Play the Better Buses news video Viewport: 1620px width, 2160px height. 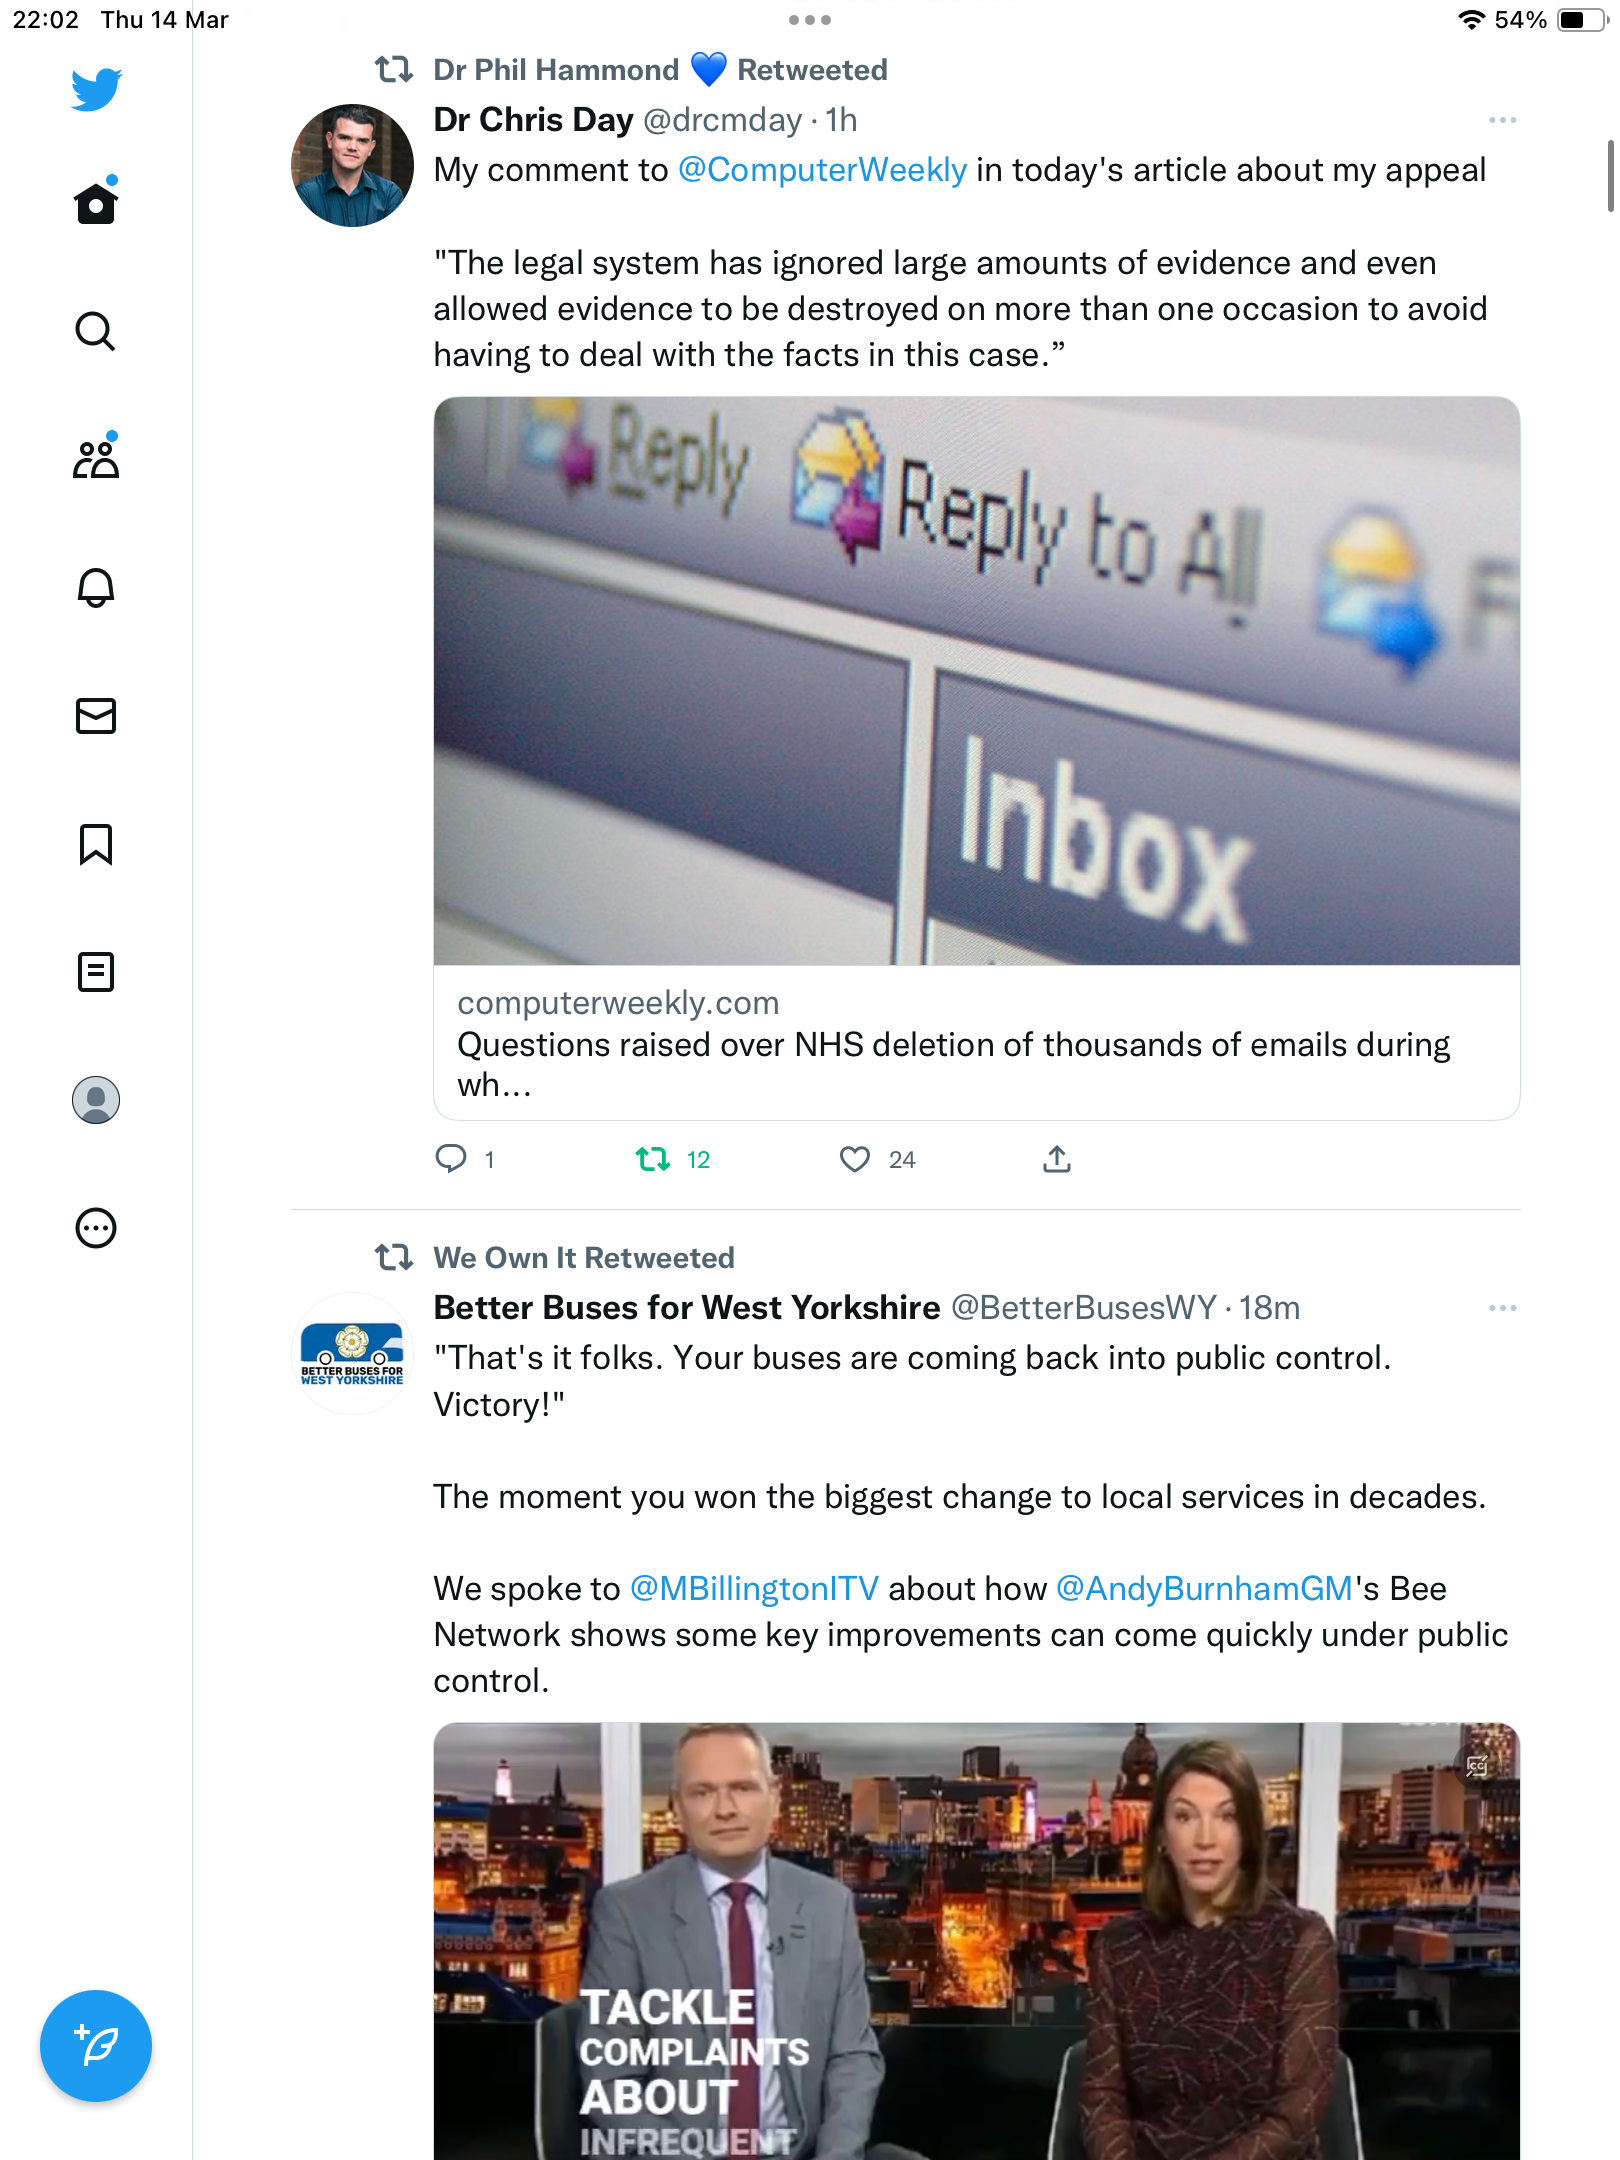[977, 1940]
